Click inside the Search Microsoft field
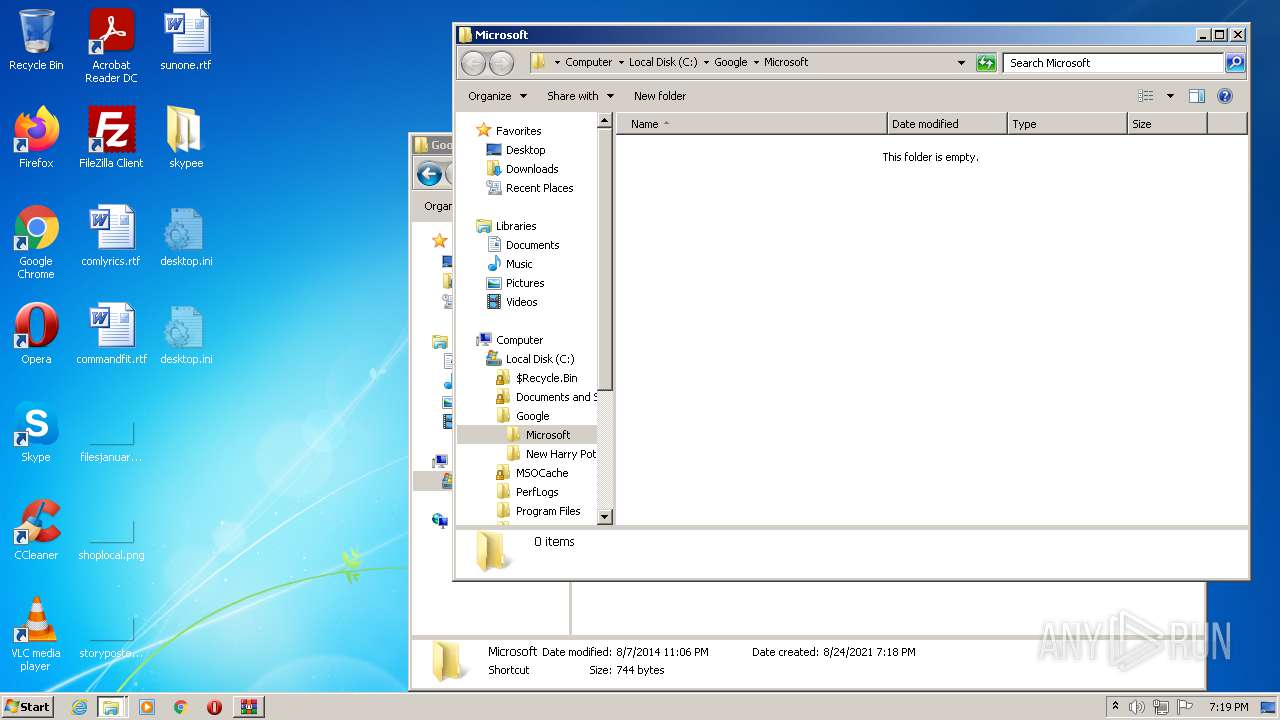The image size is (1280, 720). click(1113, 63)
